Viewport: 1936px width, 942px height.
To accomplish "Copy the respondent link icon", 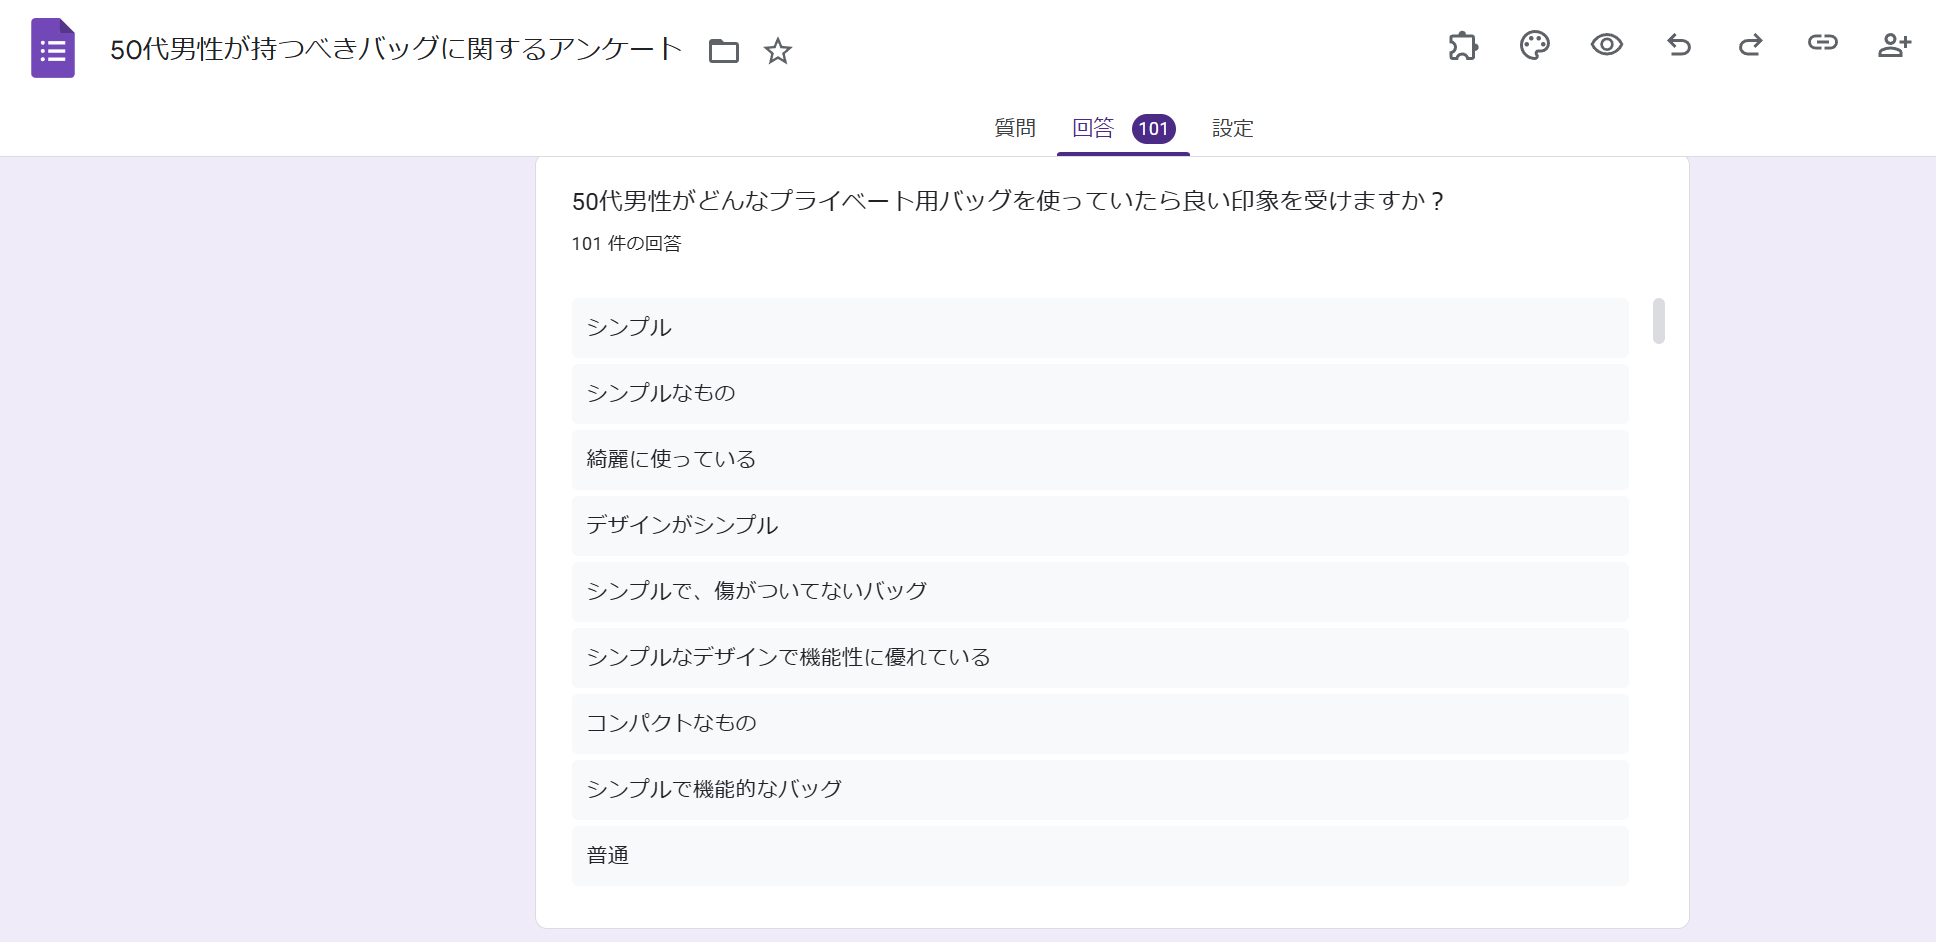I will click(x=1823, y=42).
